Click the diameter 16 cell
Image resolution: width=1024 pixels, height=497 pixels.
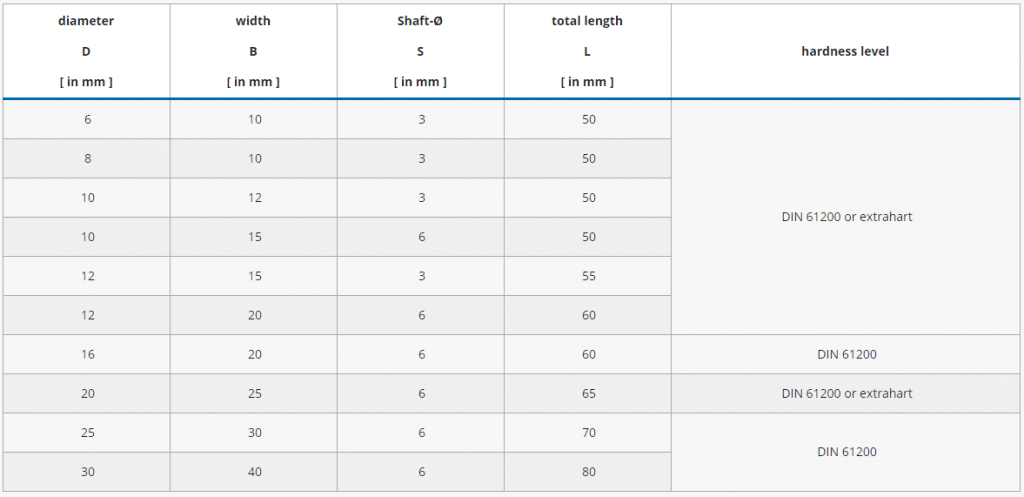88,354
